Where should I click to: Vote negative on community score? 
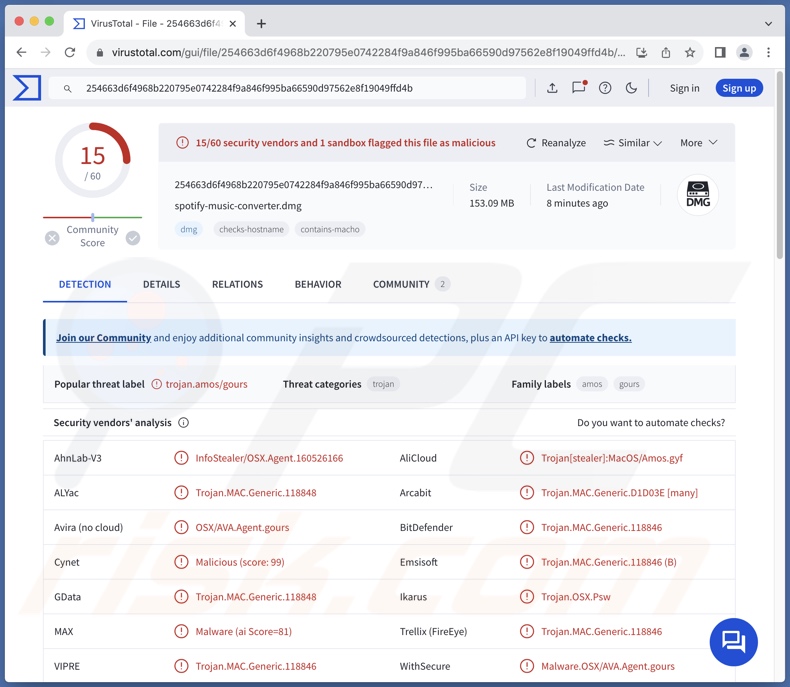(x=52, y=238)
